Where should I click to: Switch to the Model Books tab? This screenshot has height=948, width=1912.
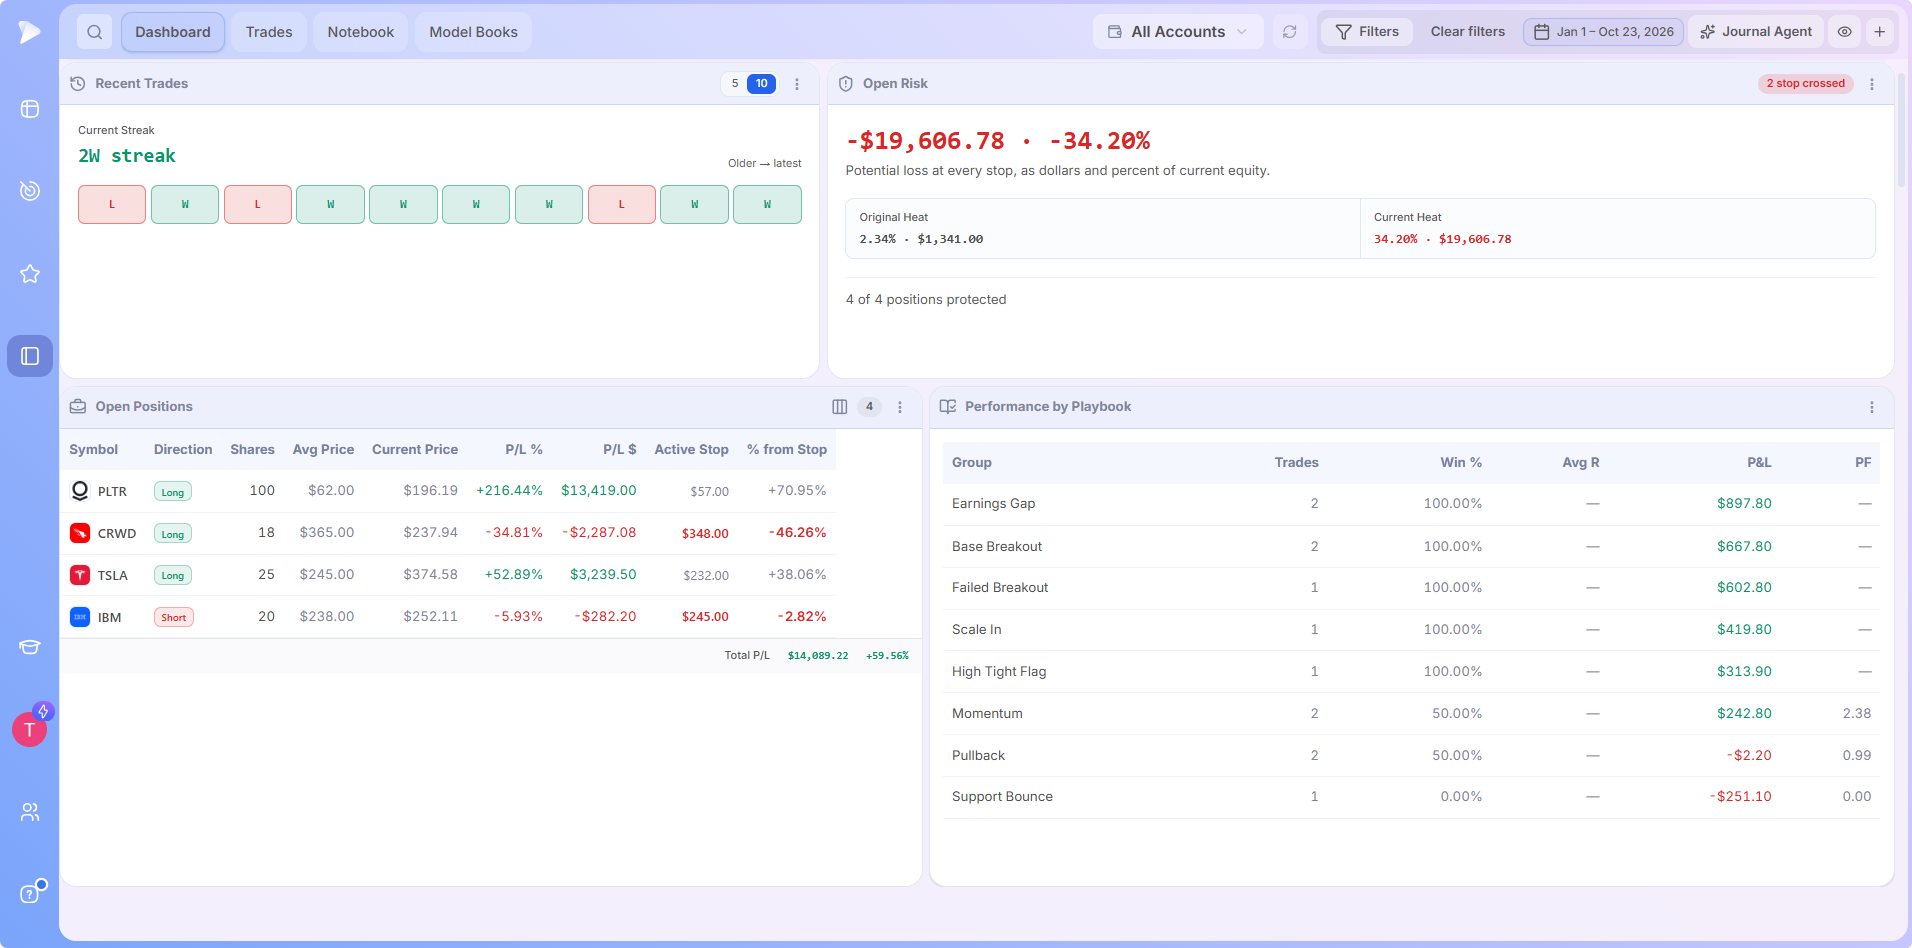click(474, 32)
